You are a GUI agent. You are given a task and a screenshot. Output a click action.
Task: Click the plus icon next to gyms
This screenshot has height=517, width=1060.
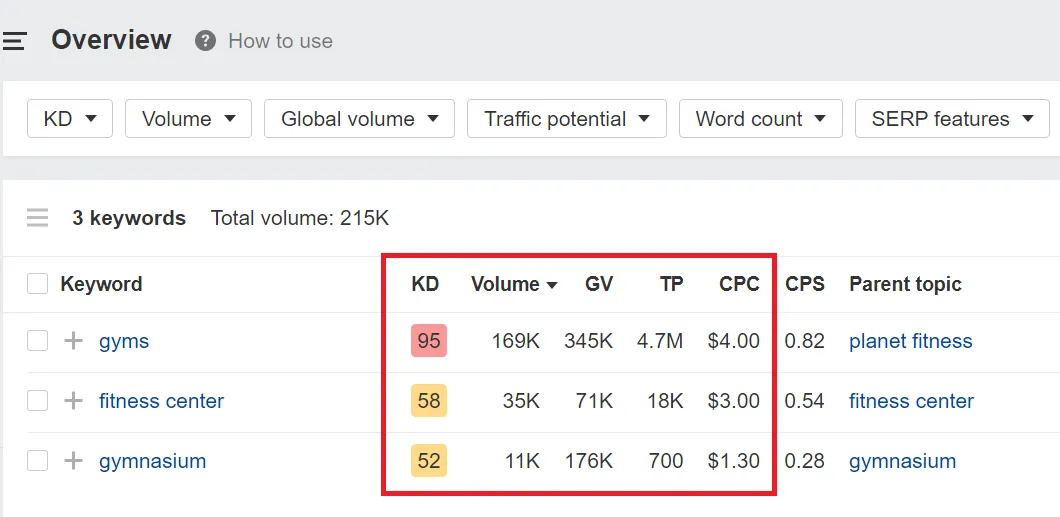coord(73,341)
